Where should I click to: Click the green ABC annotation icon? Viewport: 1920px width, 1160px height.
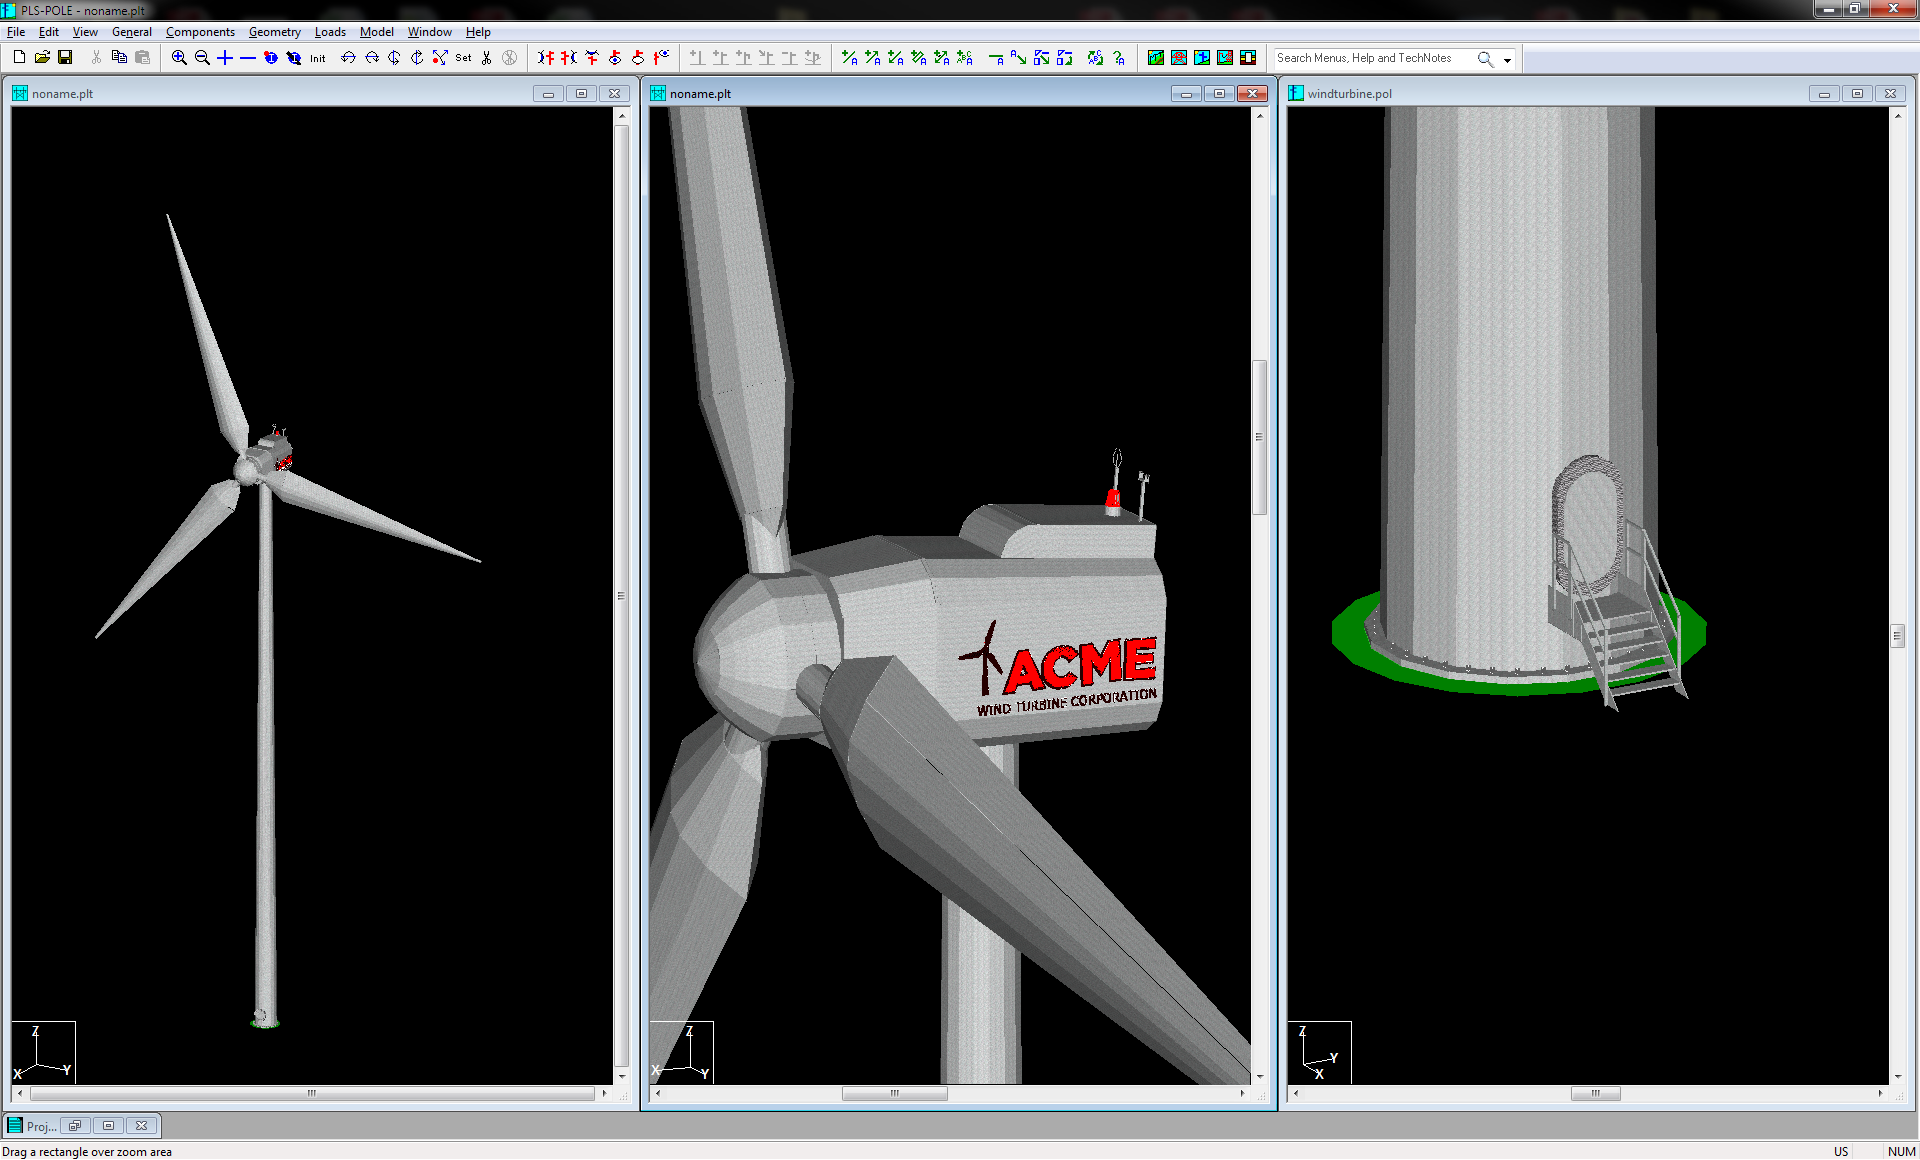click(965, 58)
